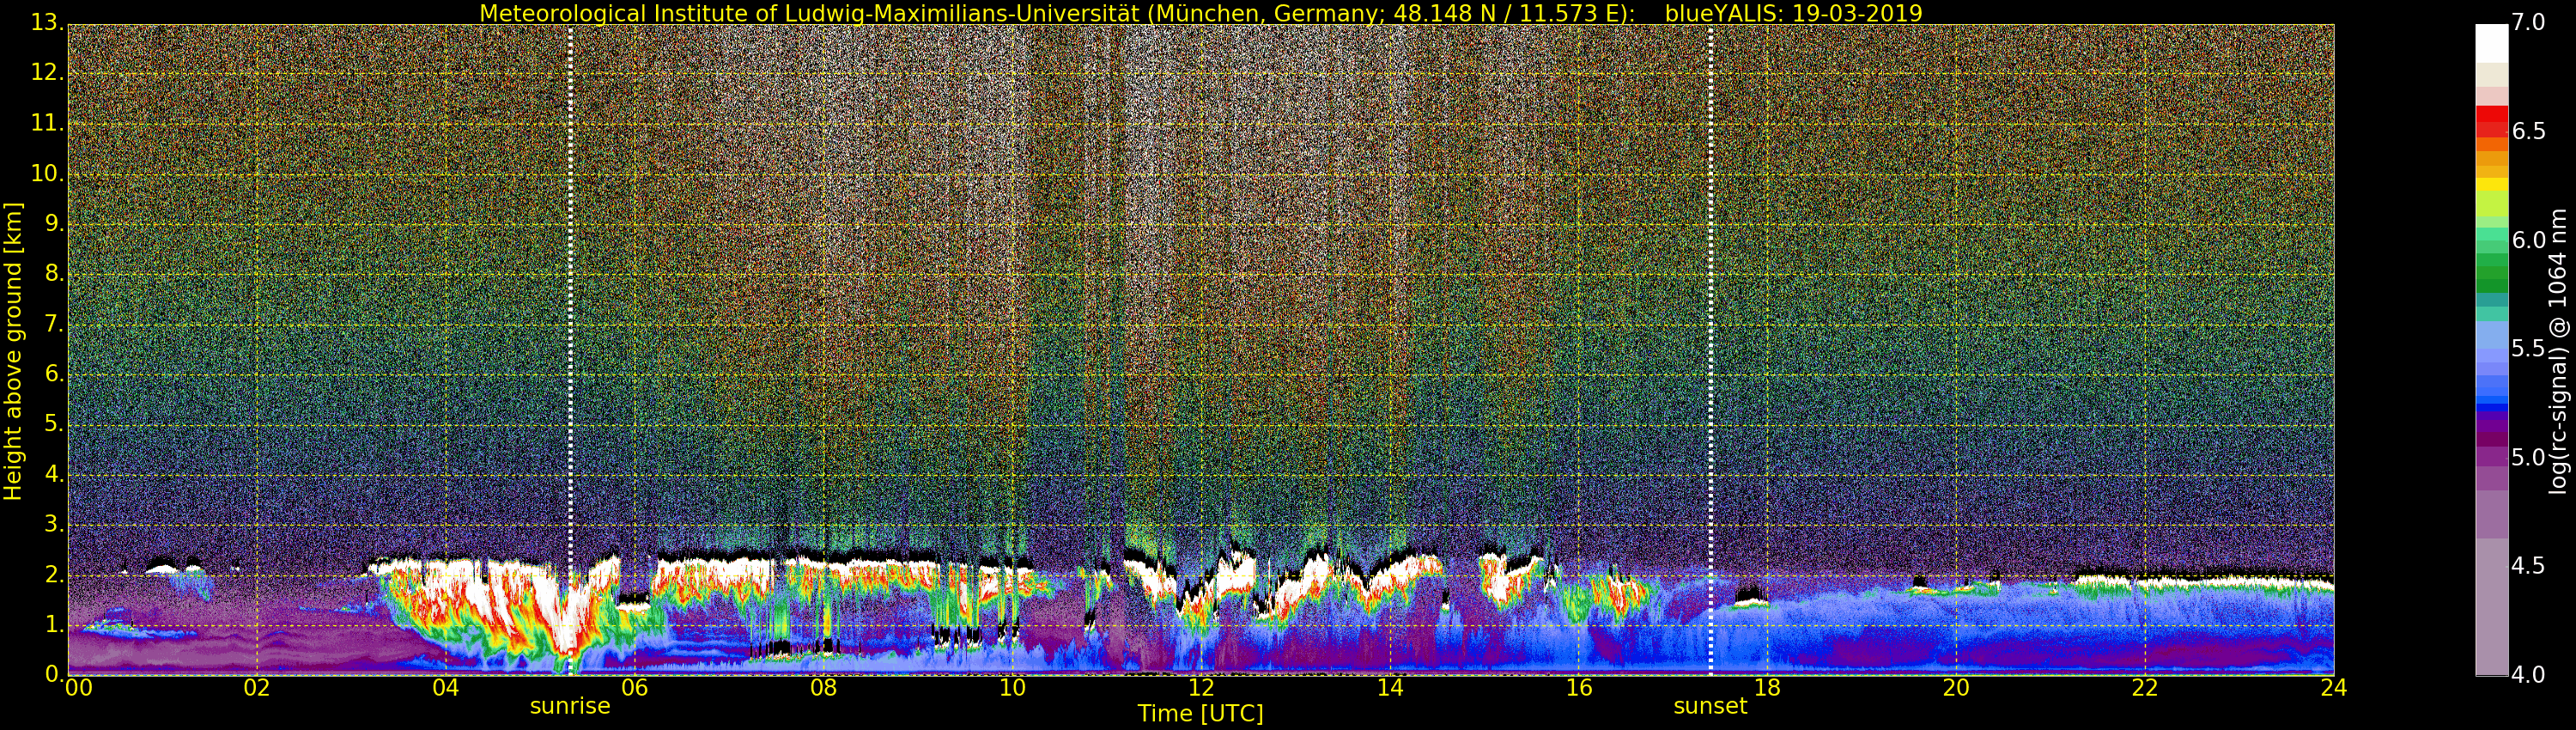
Task: Click the 20 time axis tick label
Action: (x=1956, y=688)
